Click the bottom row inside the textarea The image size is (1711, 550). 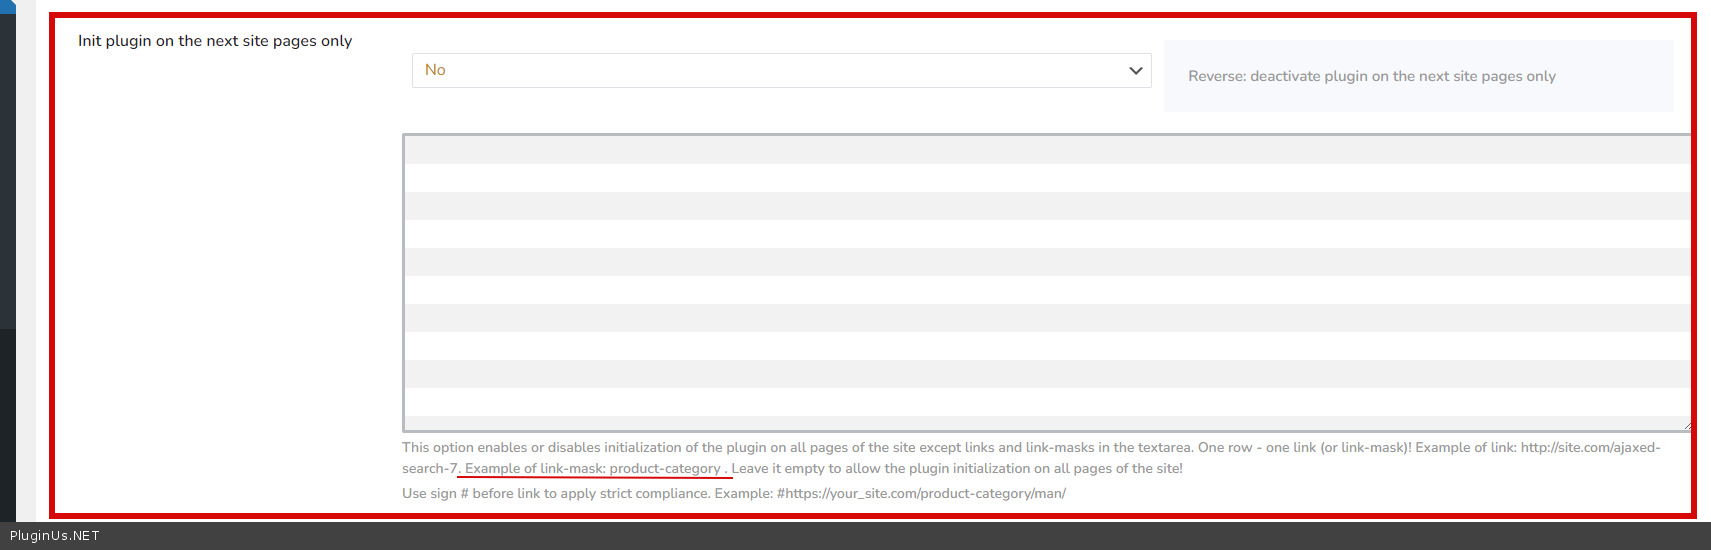pos(1046,422)
